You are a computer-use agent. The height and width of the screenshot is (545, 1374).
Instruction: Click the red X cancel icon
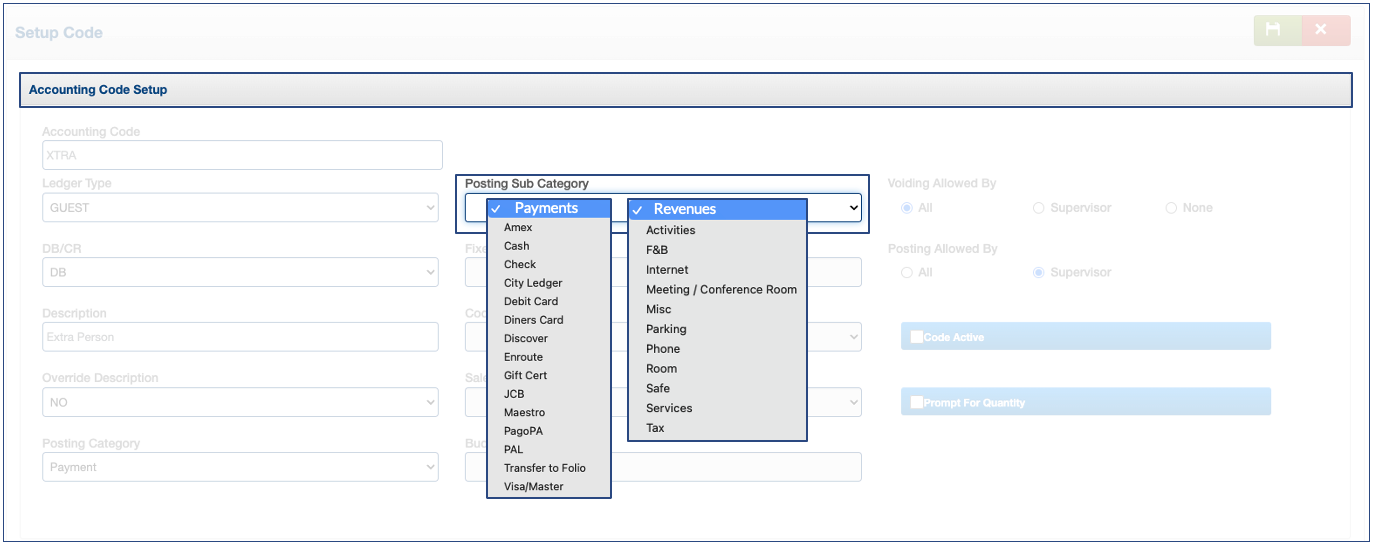pos(1322,31)
